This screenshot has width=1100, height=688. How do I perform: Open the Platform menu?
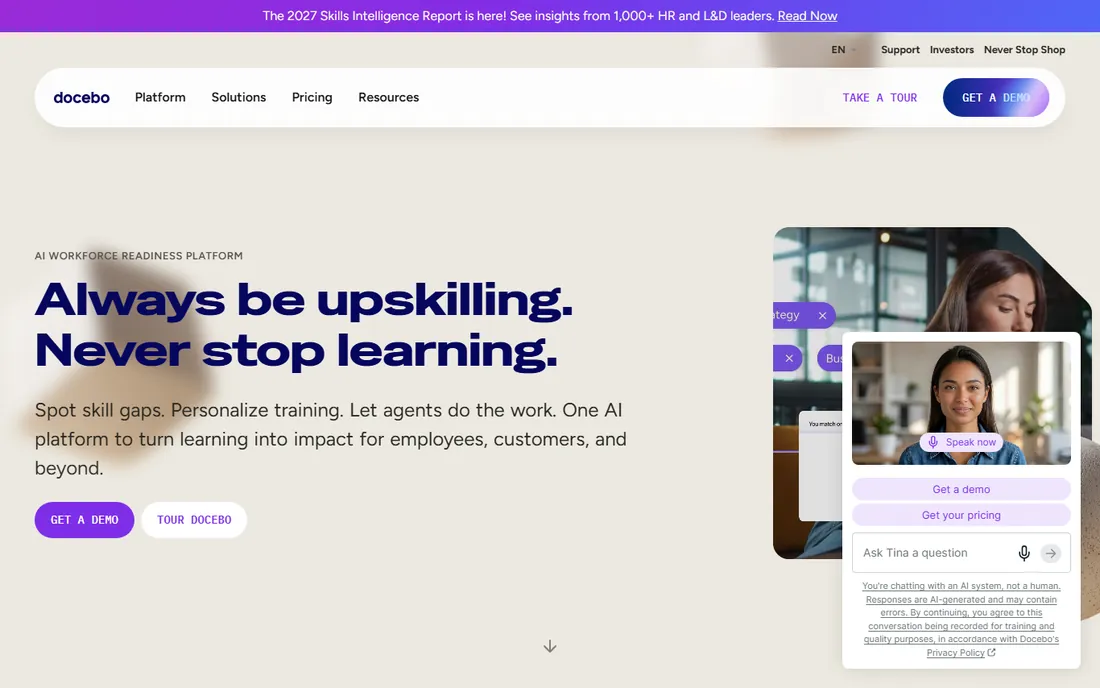point(160,97)
